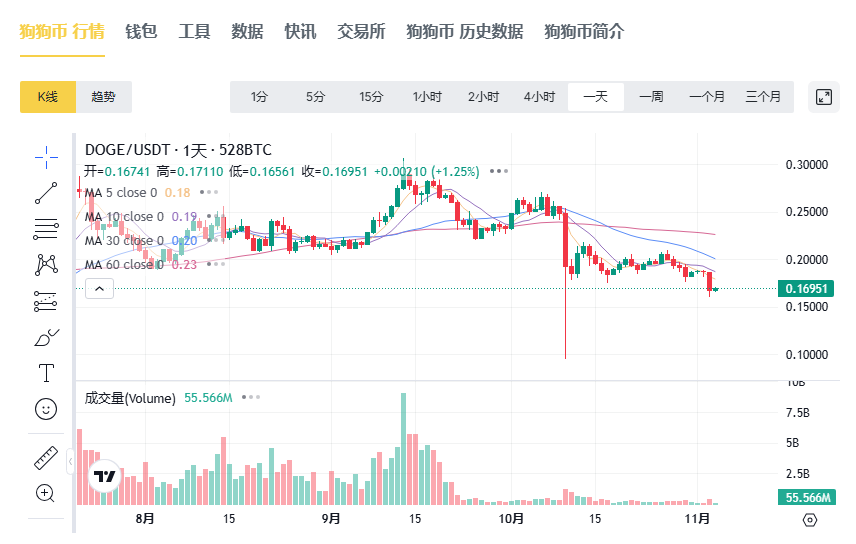Viewport: 856px width, 544px height.
Task: Switch chart to 趋势 view
Action: pyautogui.click(x=104, y=97)
